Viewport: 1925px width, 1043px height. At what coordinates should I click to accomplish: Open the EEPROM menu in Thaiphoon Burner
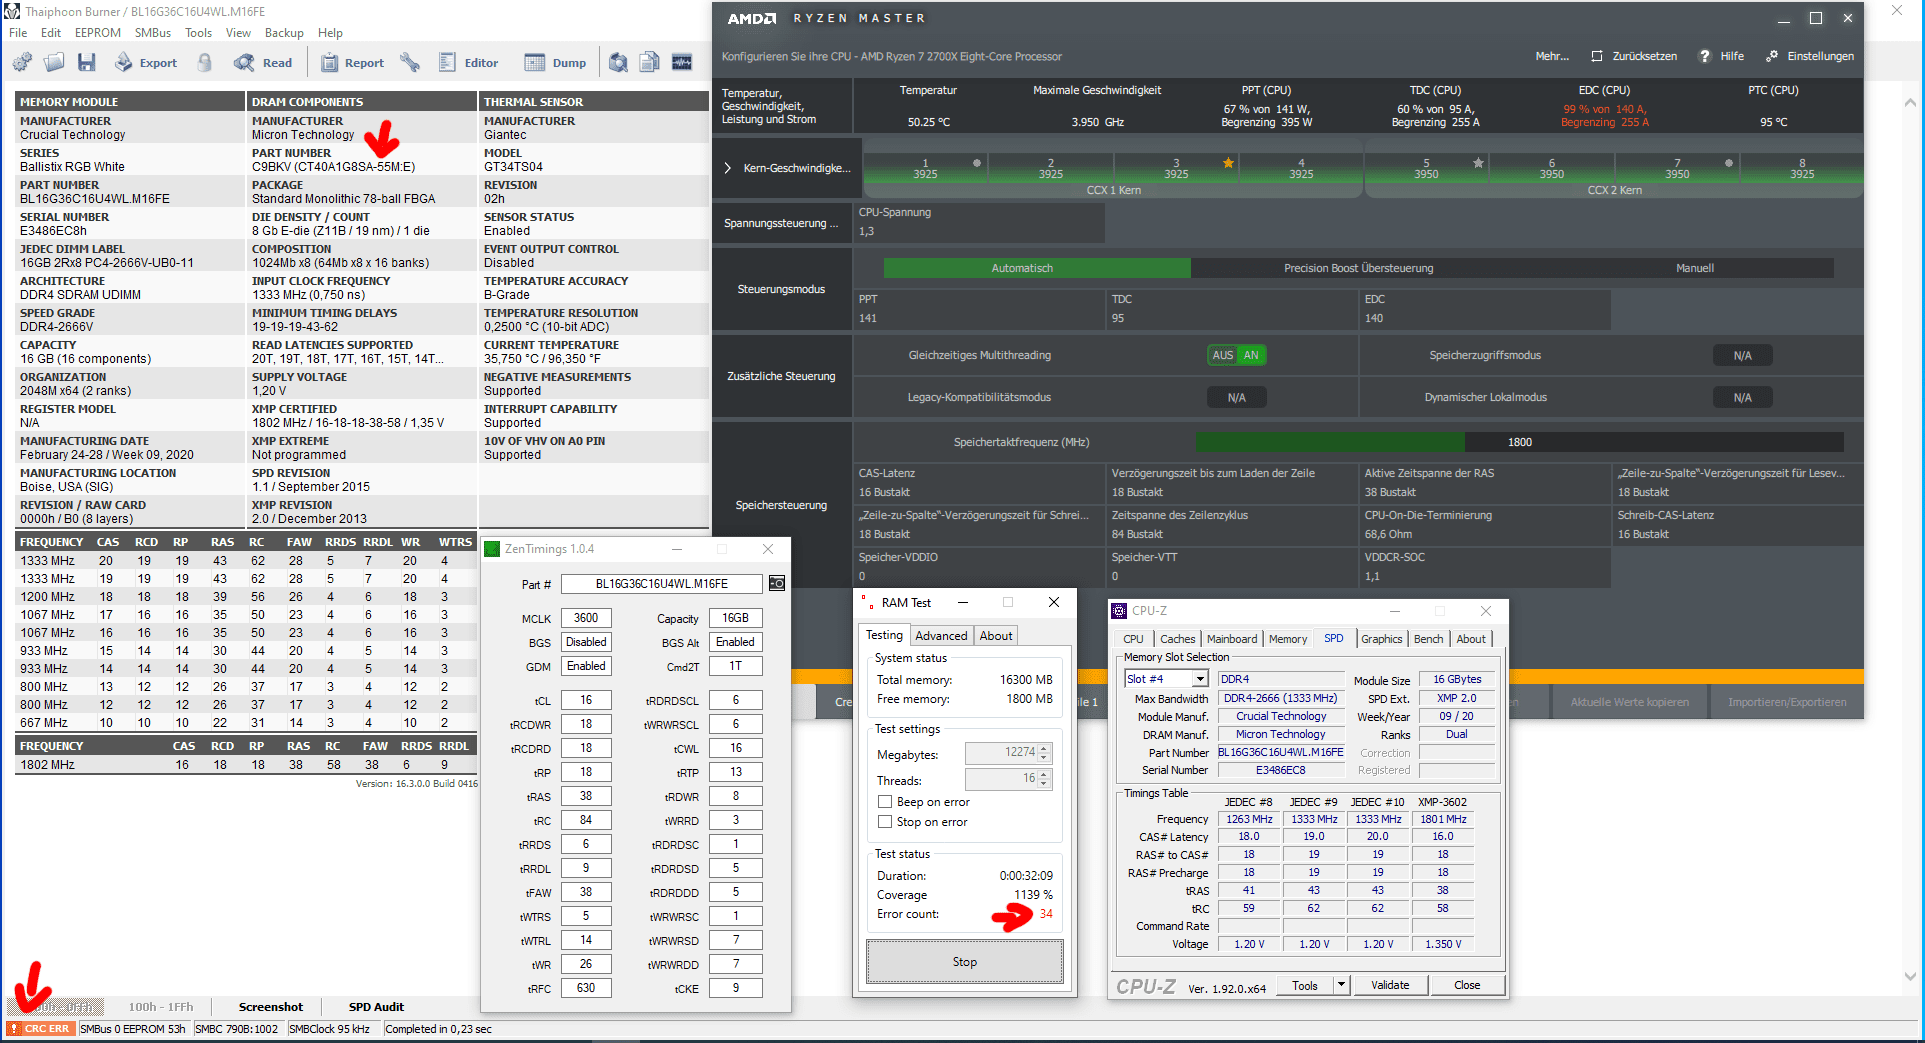(x=98, y=33)
